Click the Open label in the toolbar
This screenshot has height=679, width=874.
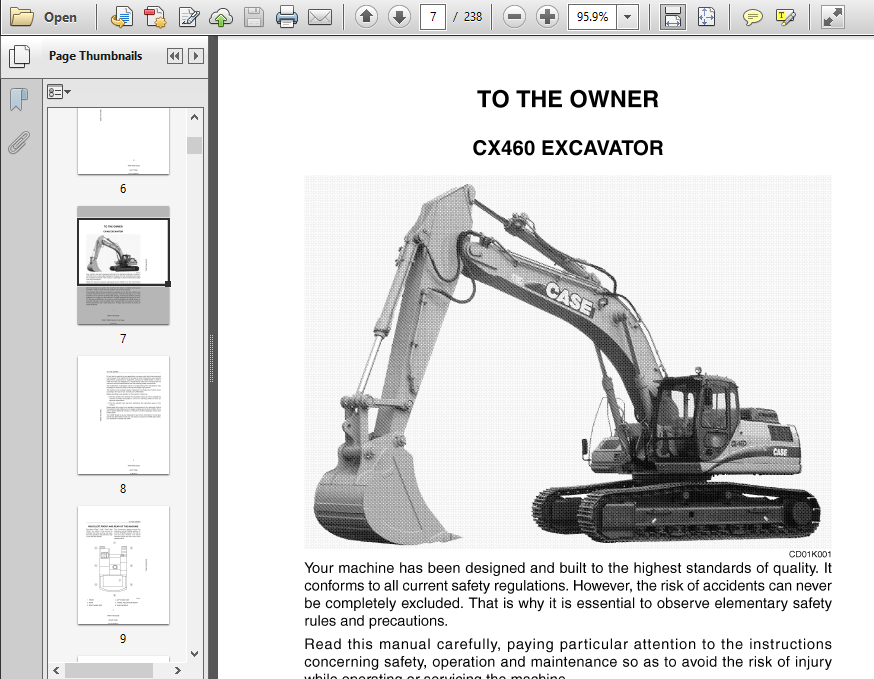[x=60, y=17]
